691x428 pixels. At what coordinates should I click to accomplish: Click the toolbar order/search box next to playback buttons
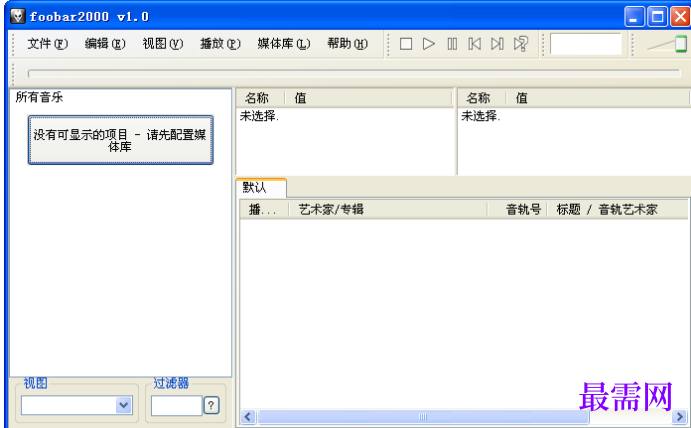pos(586,44)
